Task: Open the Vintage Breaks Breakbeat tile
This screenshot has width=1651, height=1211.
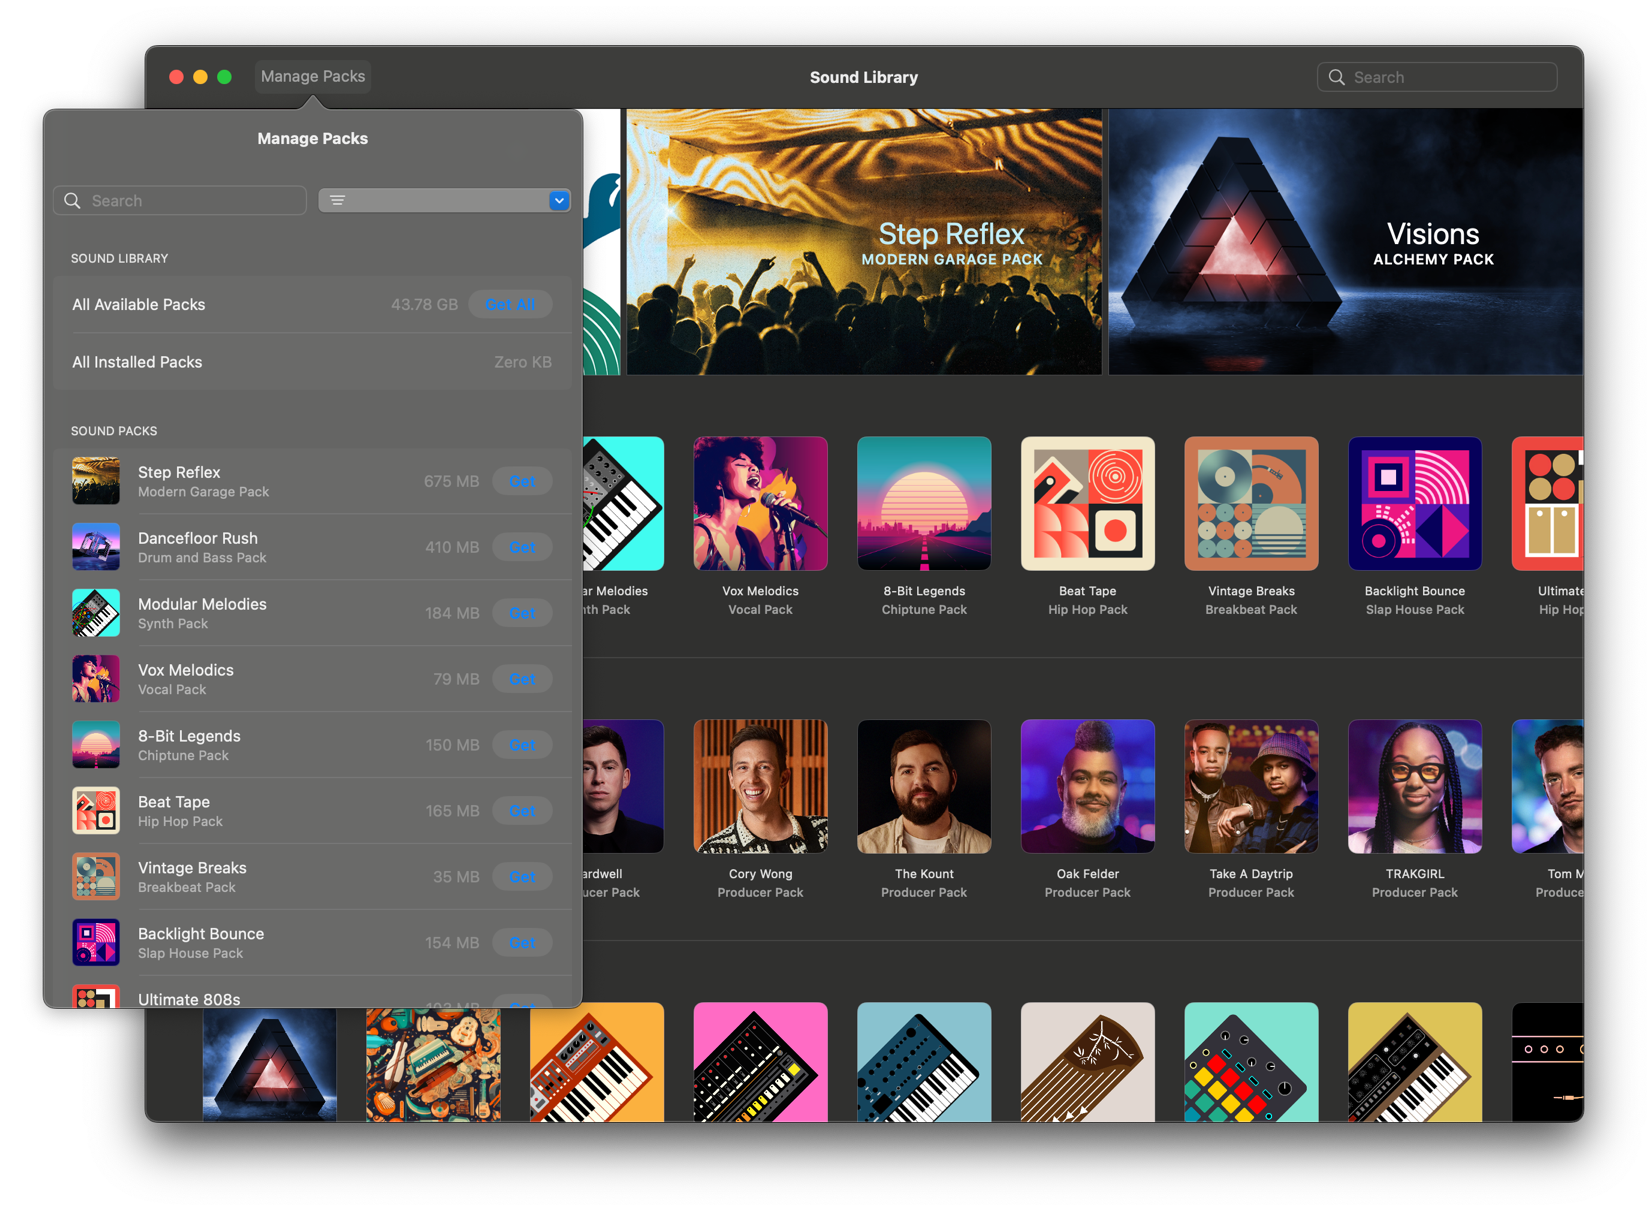Action: (x=1251, y=504)
